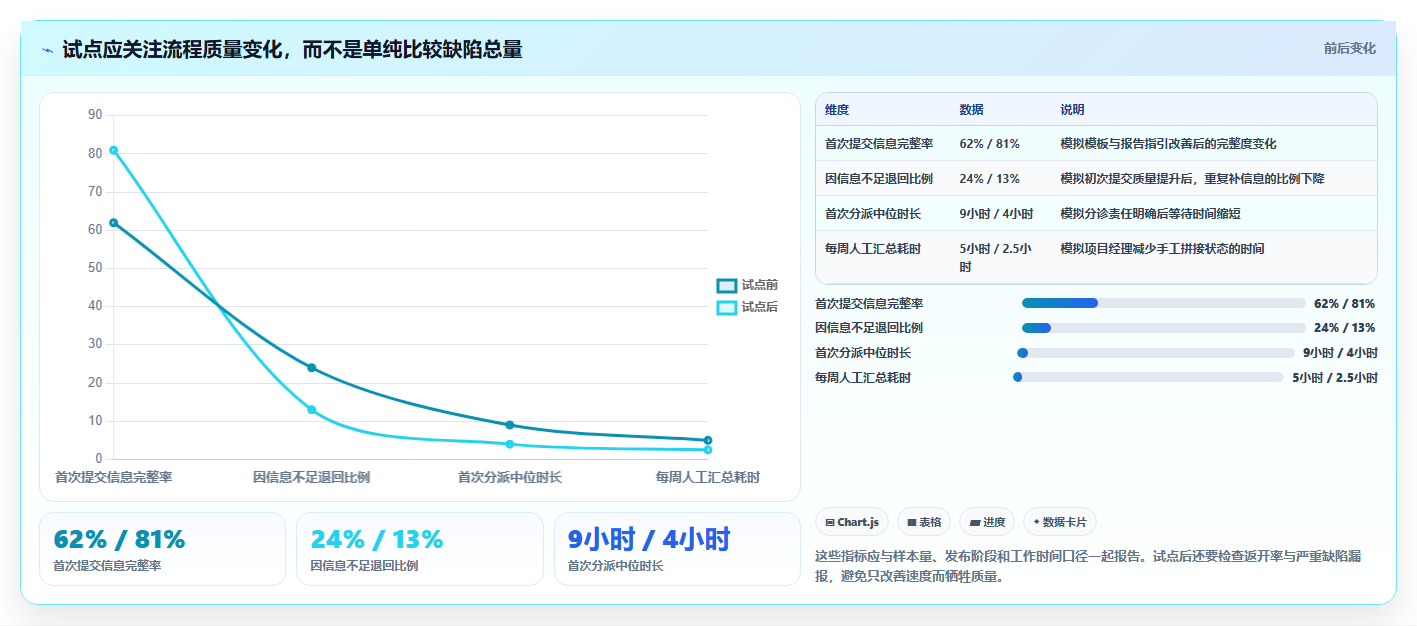The width and height of the screenshot is (1417, 626).
Task: Click the 24% / 13% table value
Action: pyautogui.click(x=989, y=179)
